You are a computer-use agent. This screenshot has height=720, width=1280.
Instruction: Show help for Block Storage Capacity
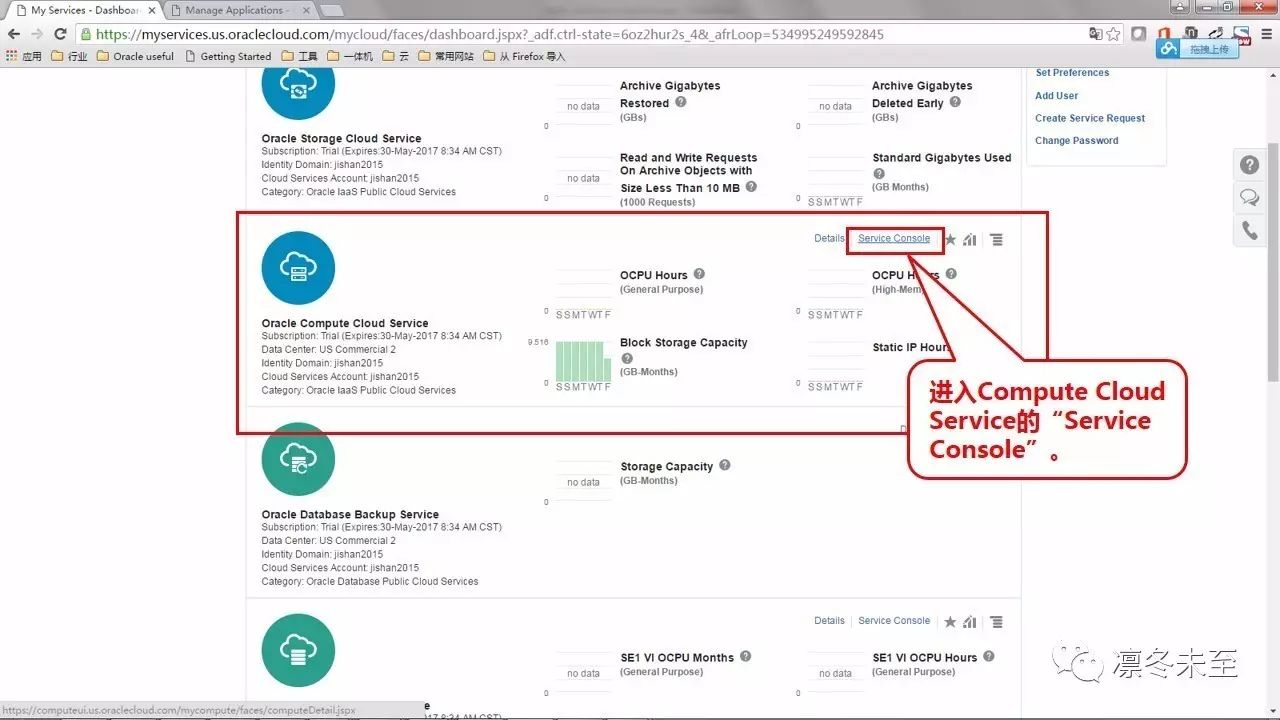point(627,358)
